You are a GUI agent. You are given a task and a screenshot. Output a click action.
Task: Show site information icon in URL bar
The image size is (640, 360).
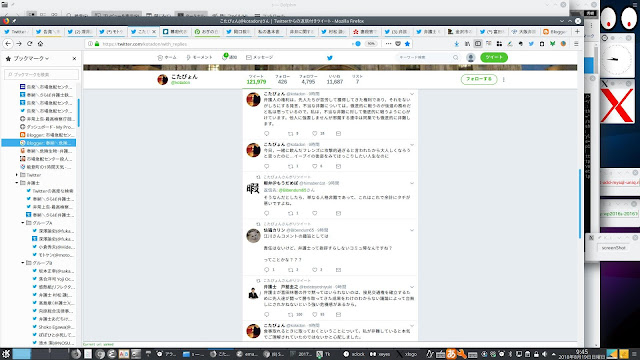[90, 44]
